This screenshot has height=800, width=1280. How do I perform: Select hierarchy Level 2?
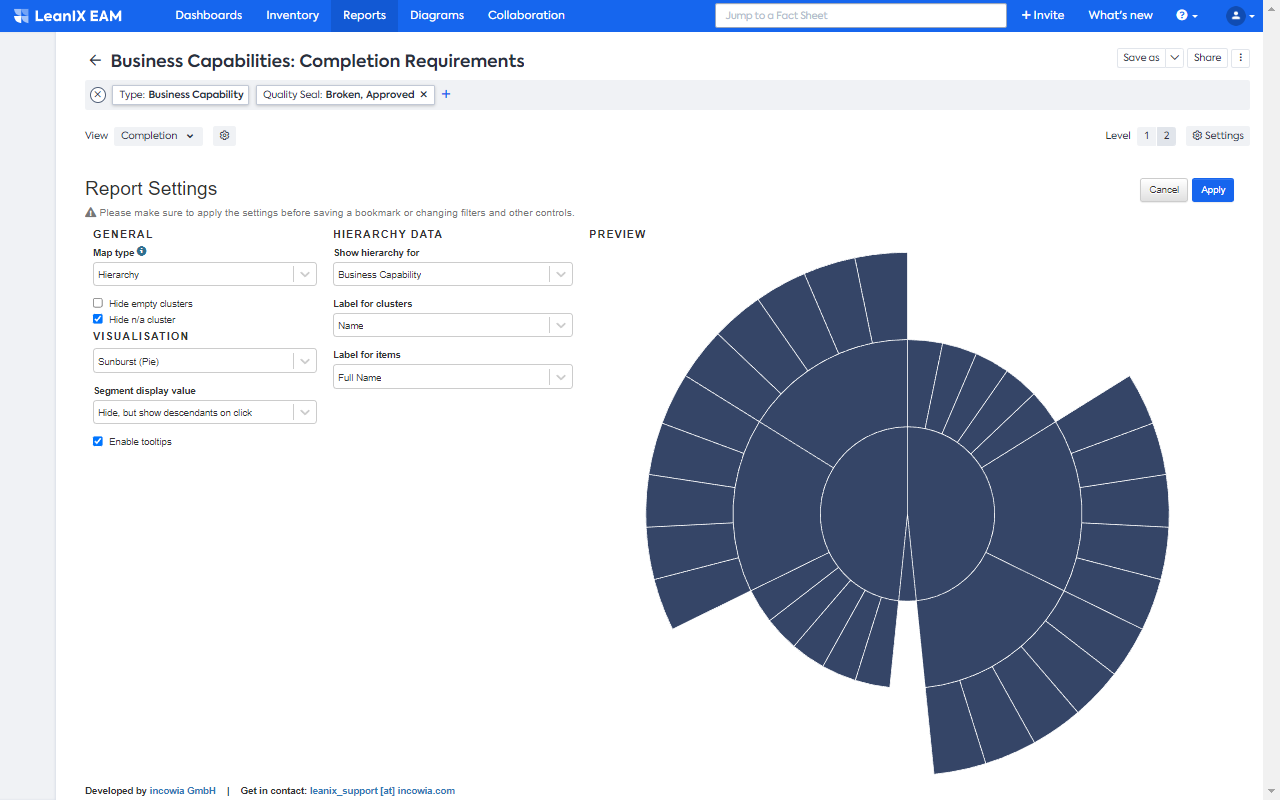1166,136
